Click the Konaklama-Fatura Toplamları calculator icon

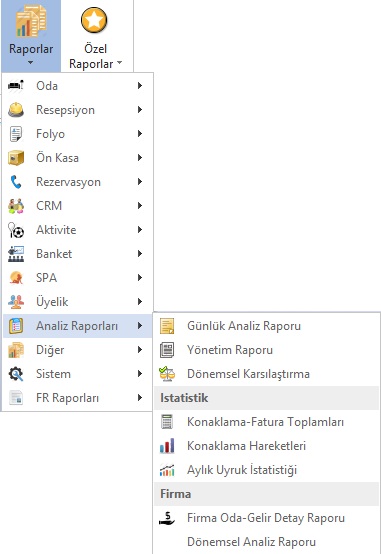[167, 422]
